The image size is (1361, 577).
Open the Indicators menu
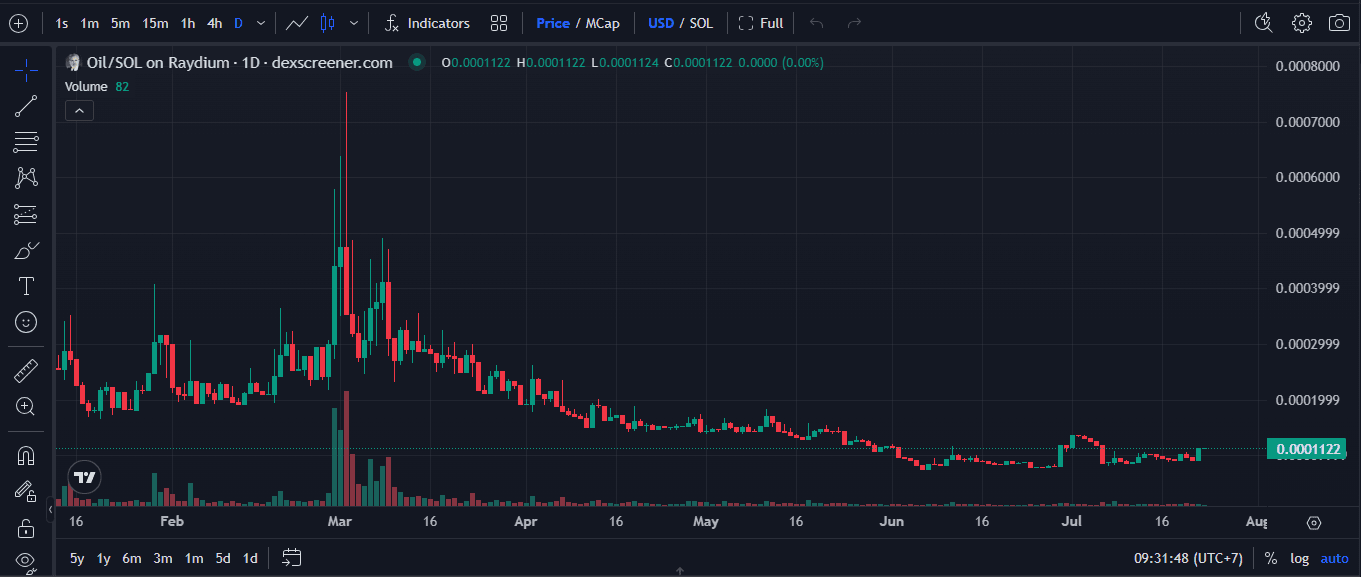pos(426,23)
